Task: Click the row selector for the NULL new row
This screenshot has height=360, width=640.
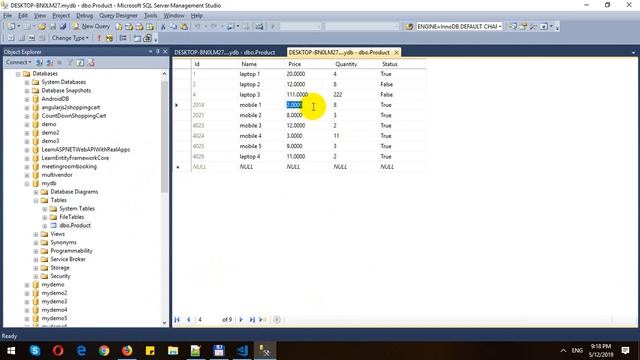Action: coord(182,167)
